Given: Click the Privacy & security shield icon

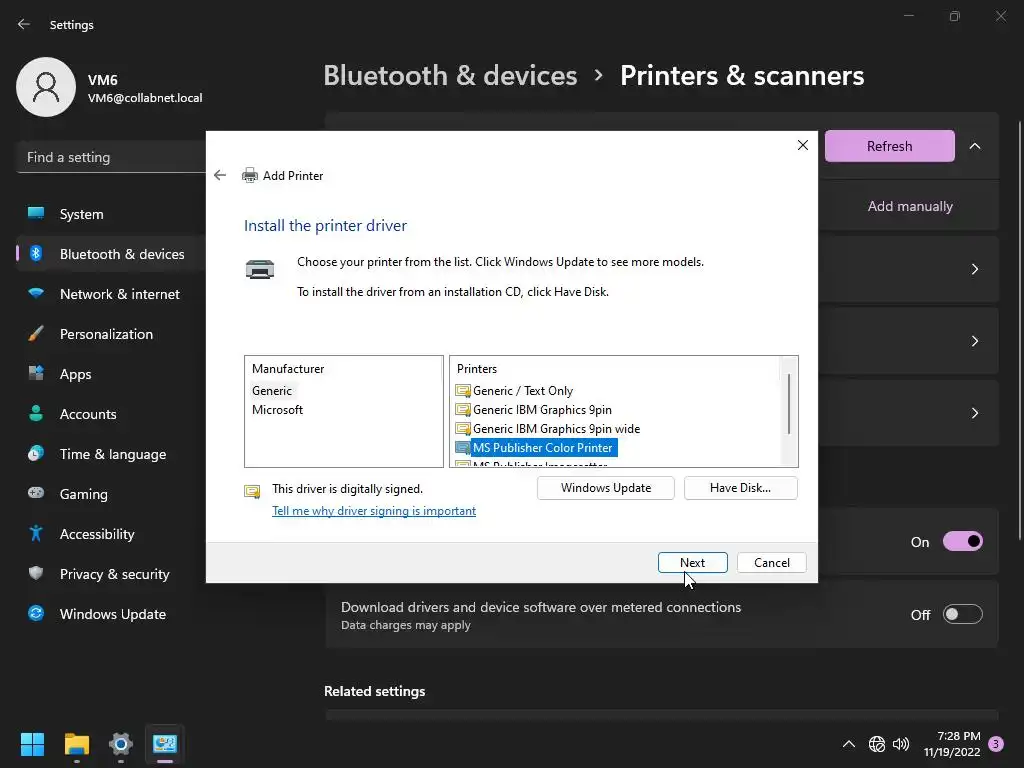Looking at the screenshot, I should (x=36, y=573).
